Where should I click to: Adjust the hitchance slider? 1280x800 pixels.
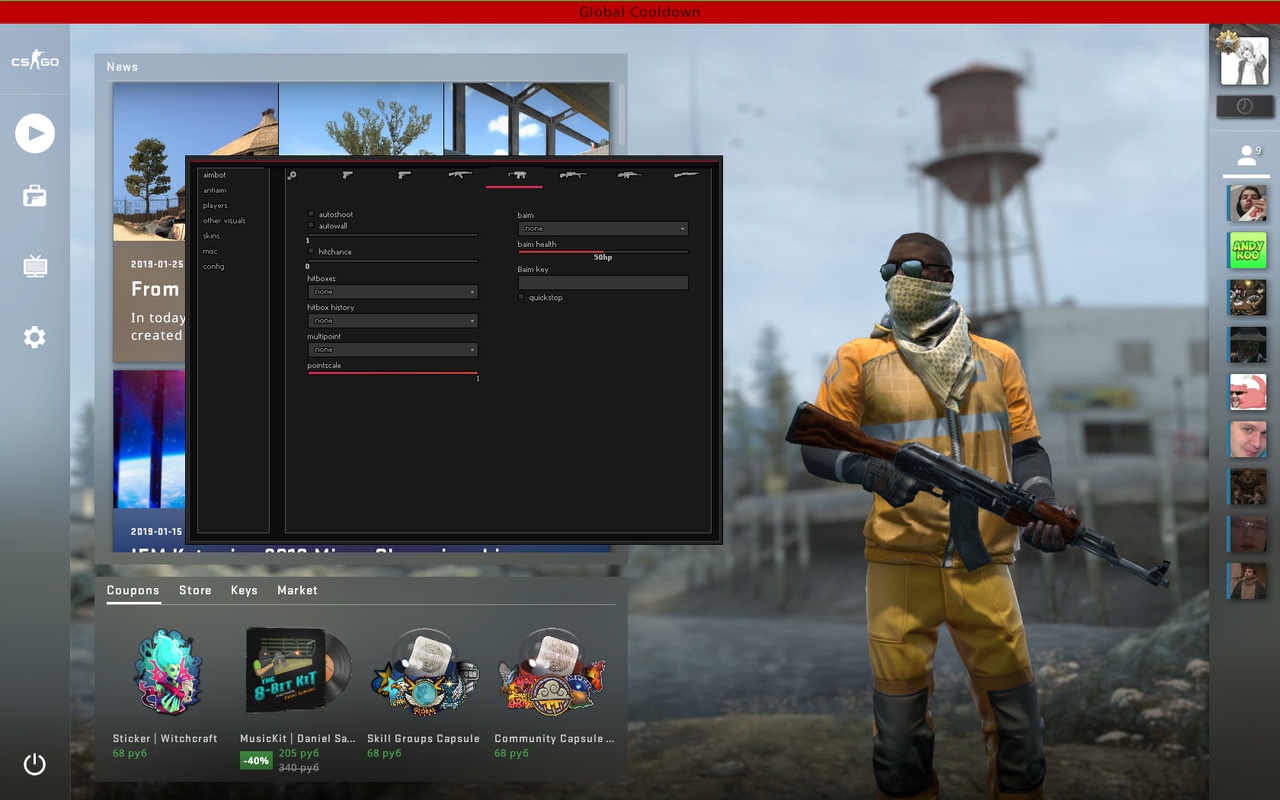(393, 261)
